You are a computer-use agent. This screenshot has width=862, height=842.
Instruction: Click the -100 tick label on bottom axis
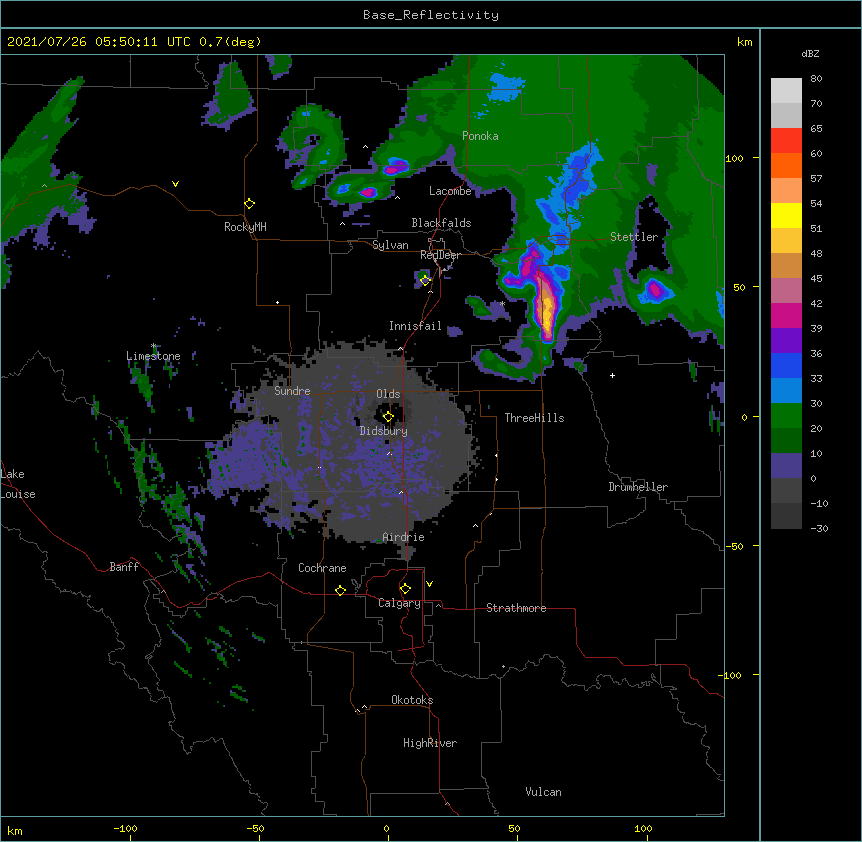coord(125,828)
